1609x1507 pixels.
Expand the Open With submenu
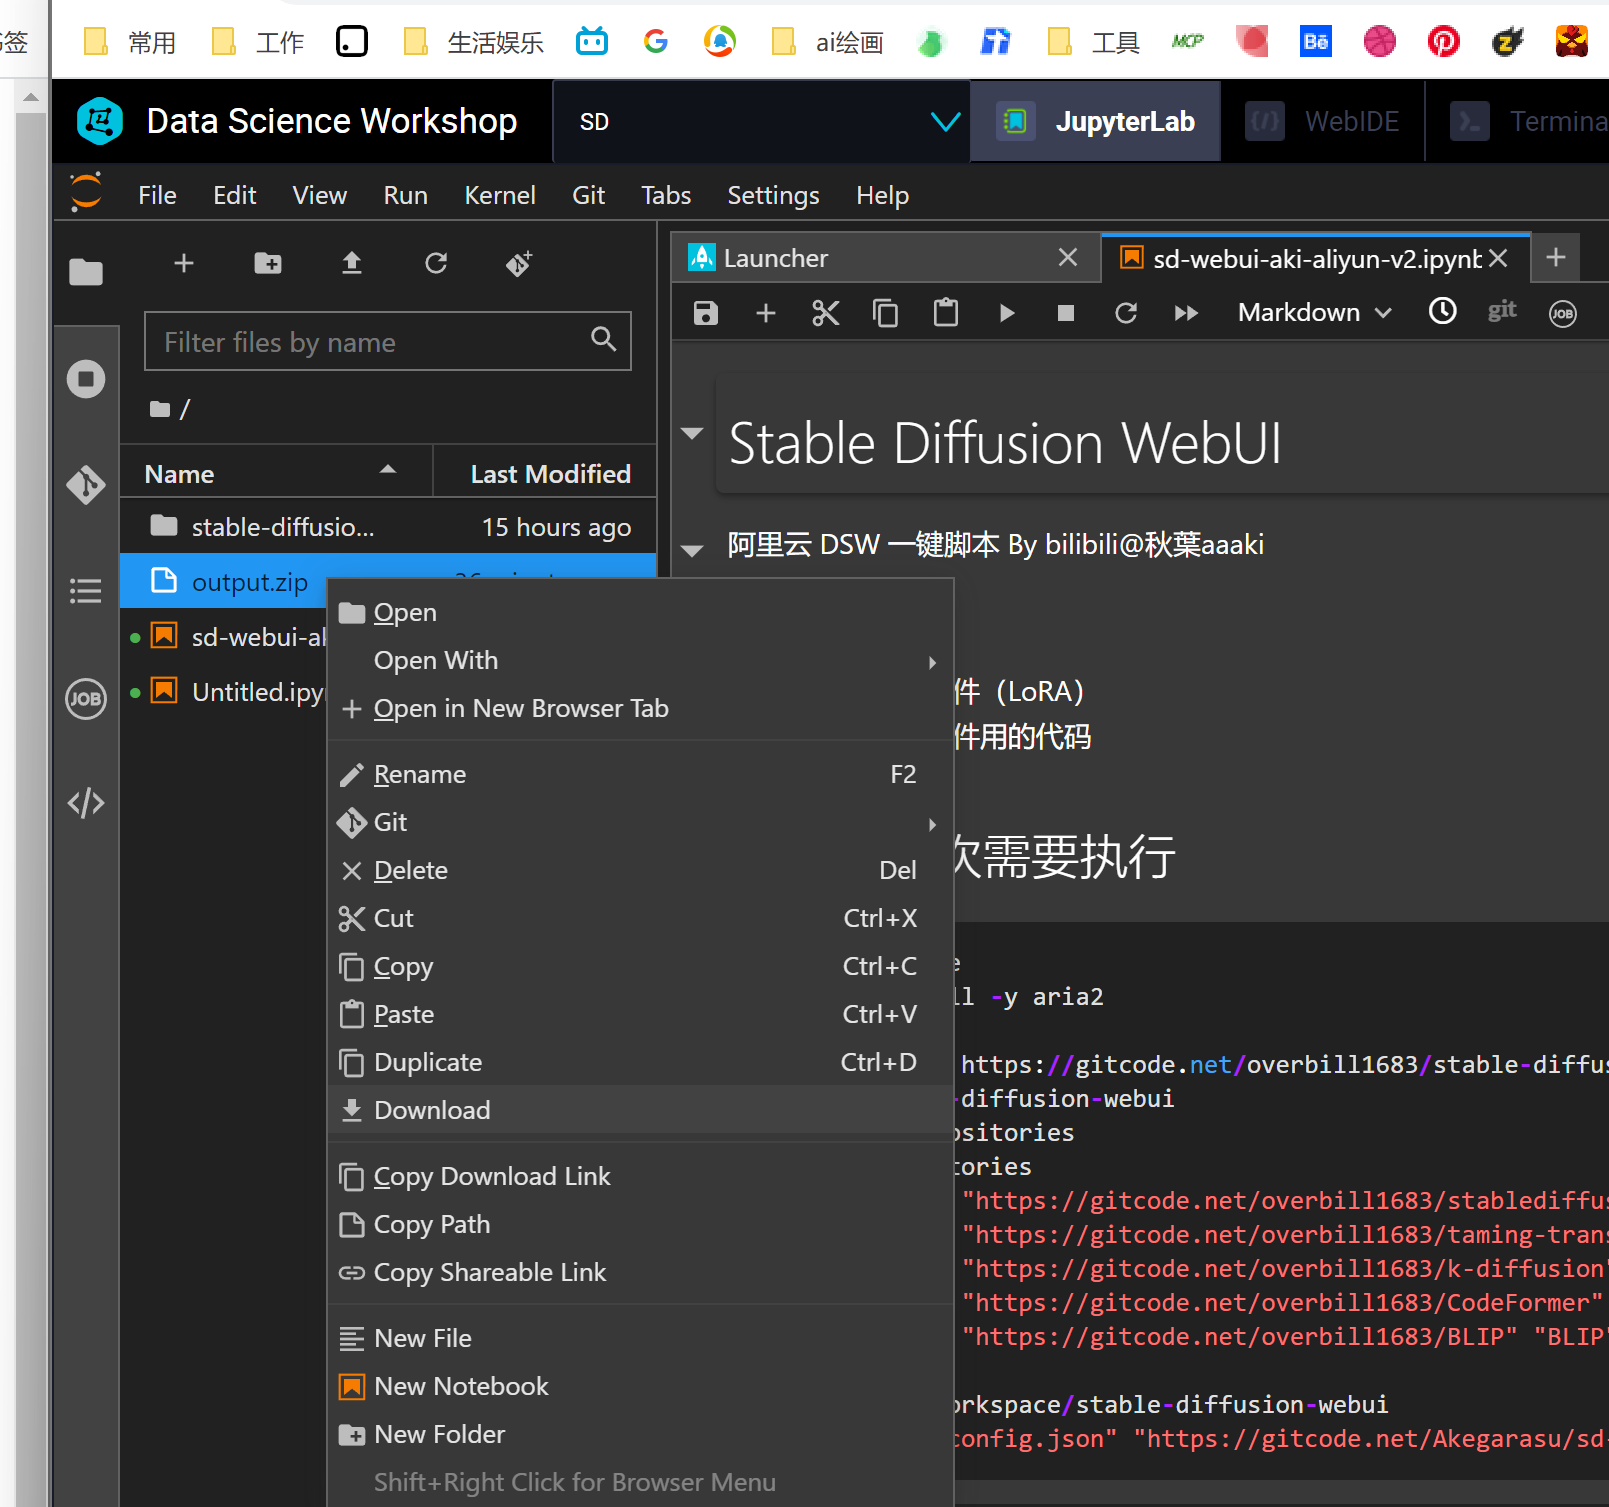(x=640, y=661)
